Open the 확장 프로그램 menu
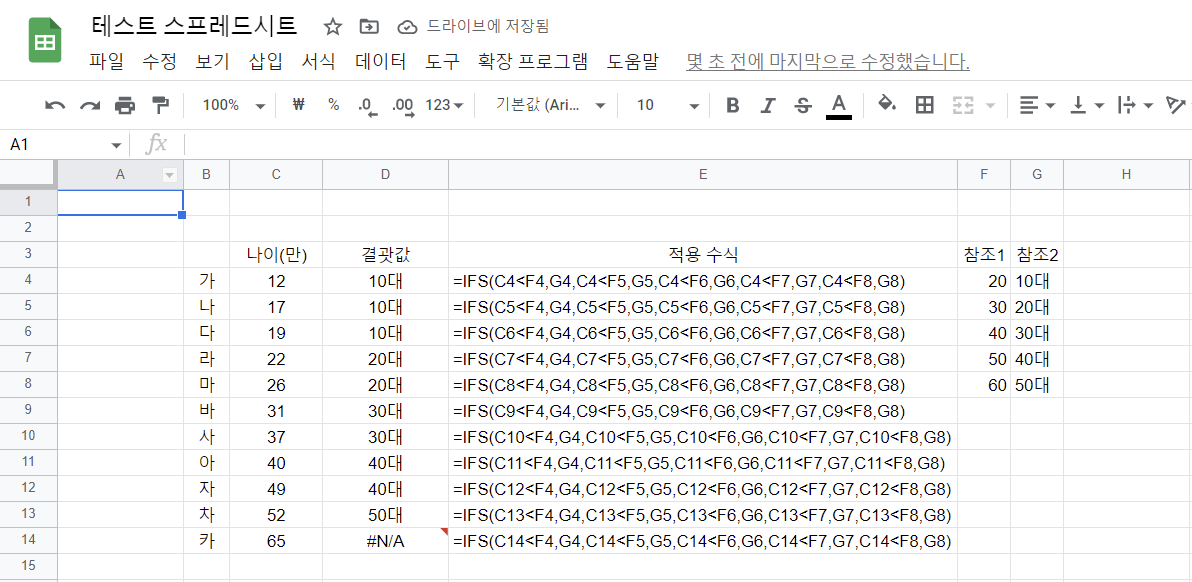Image resolution: width=1192 pixels, height=582 pixels. [533, 62]
